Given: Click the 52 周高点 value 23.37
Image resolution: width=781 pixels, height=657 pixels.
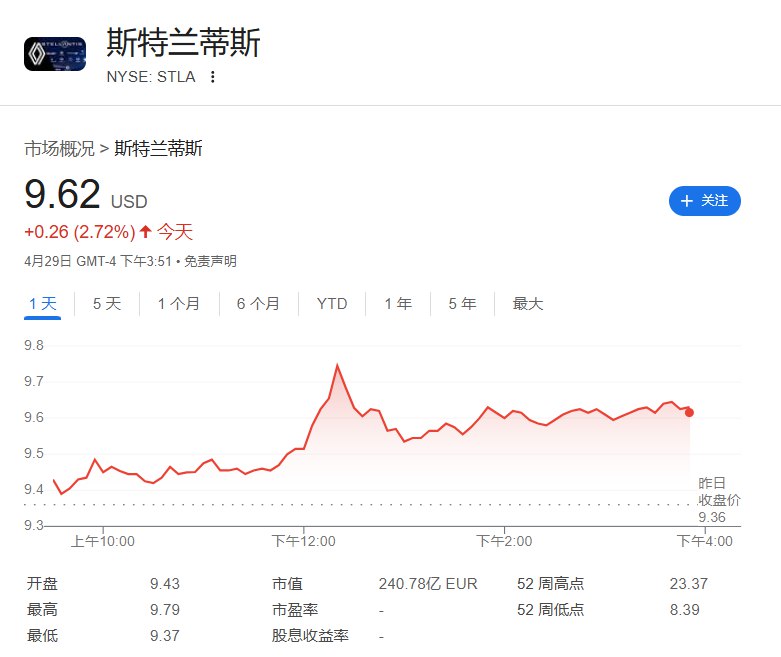Looking at the screenshot, I should pos(688,583).
